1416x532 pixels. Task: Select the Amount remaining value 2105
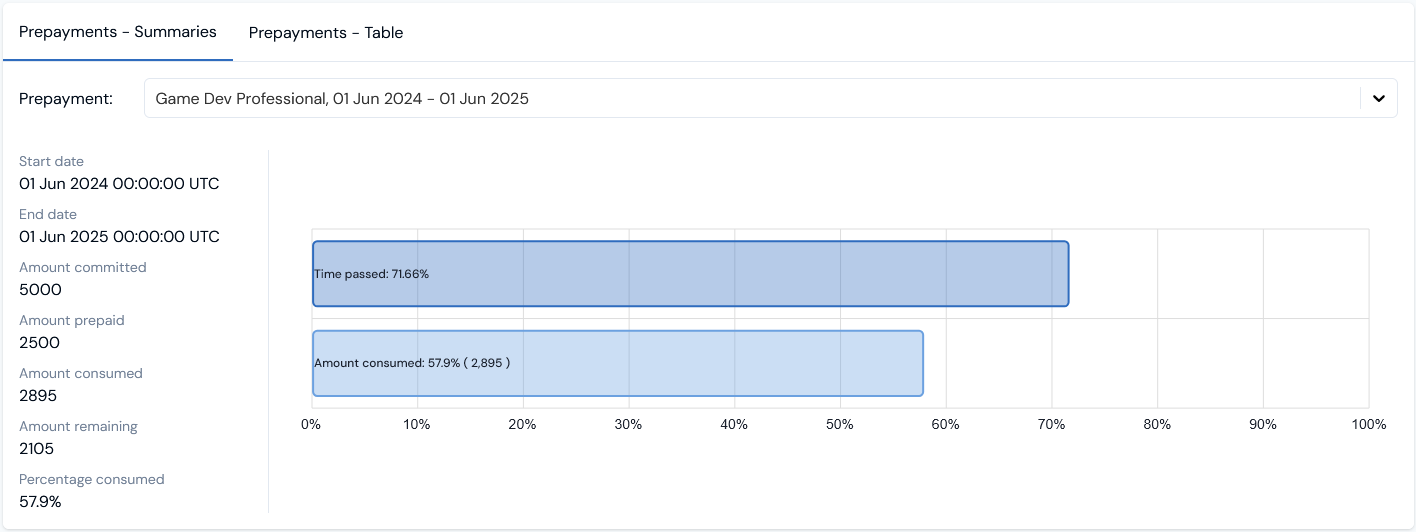(37, 449)
